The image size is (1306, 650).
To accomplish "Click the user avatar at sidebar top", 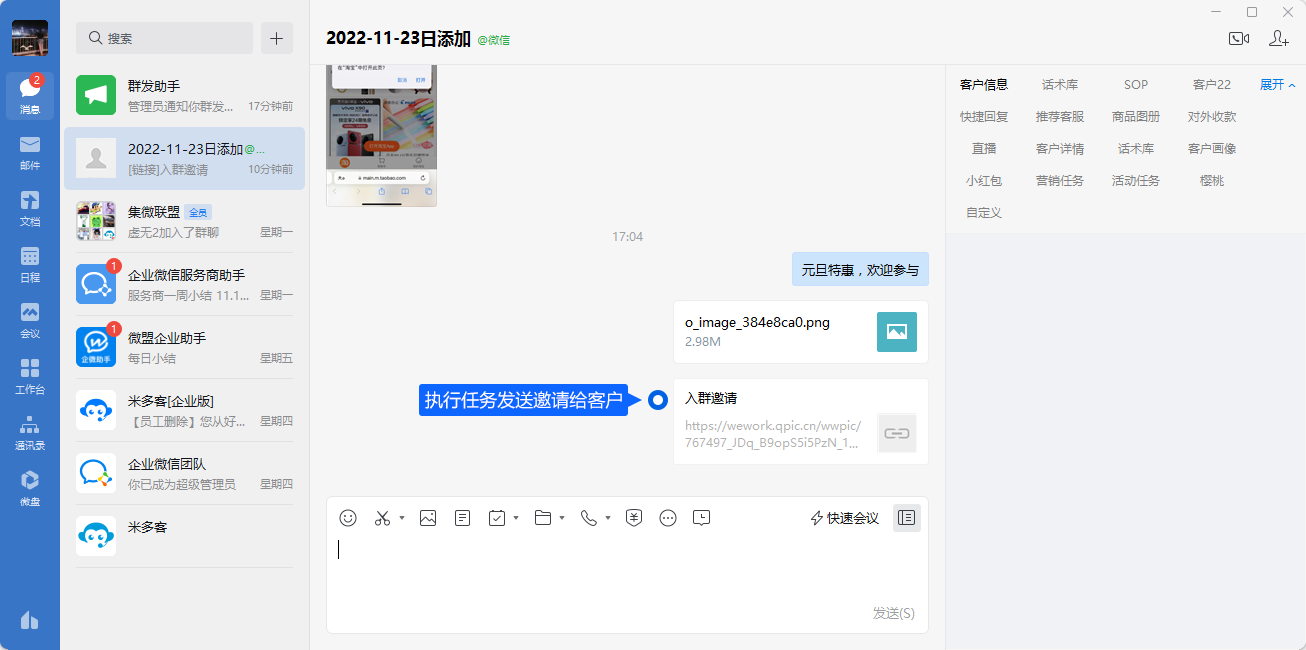I will (x=30, y=38).
